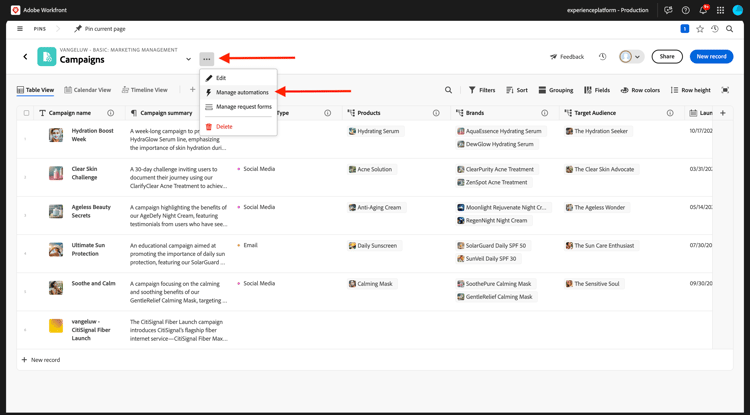The width and height of the screenshot is (750, 415).
Task: Open the history icon beside Feedback
Action: pos(602,56)
